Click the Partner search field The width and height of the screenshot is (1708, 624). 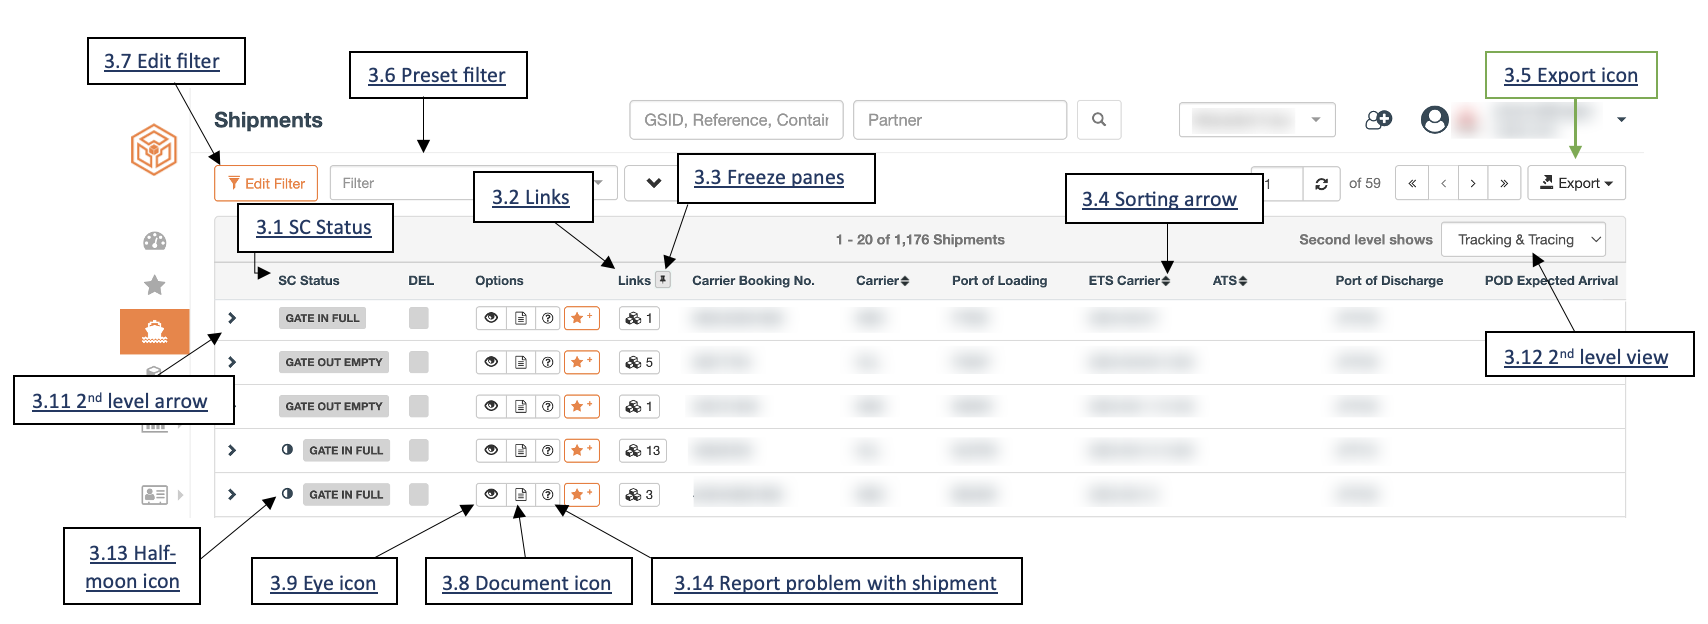point(960,120)
